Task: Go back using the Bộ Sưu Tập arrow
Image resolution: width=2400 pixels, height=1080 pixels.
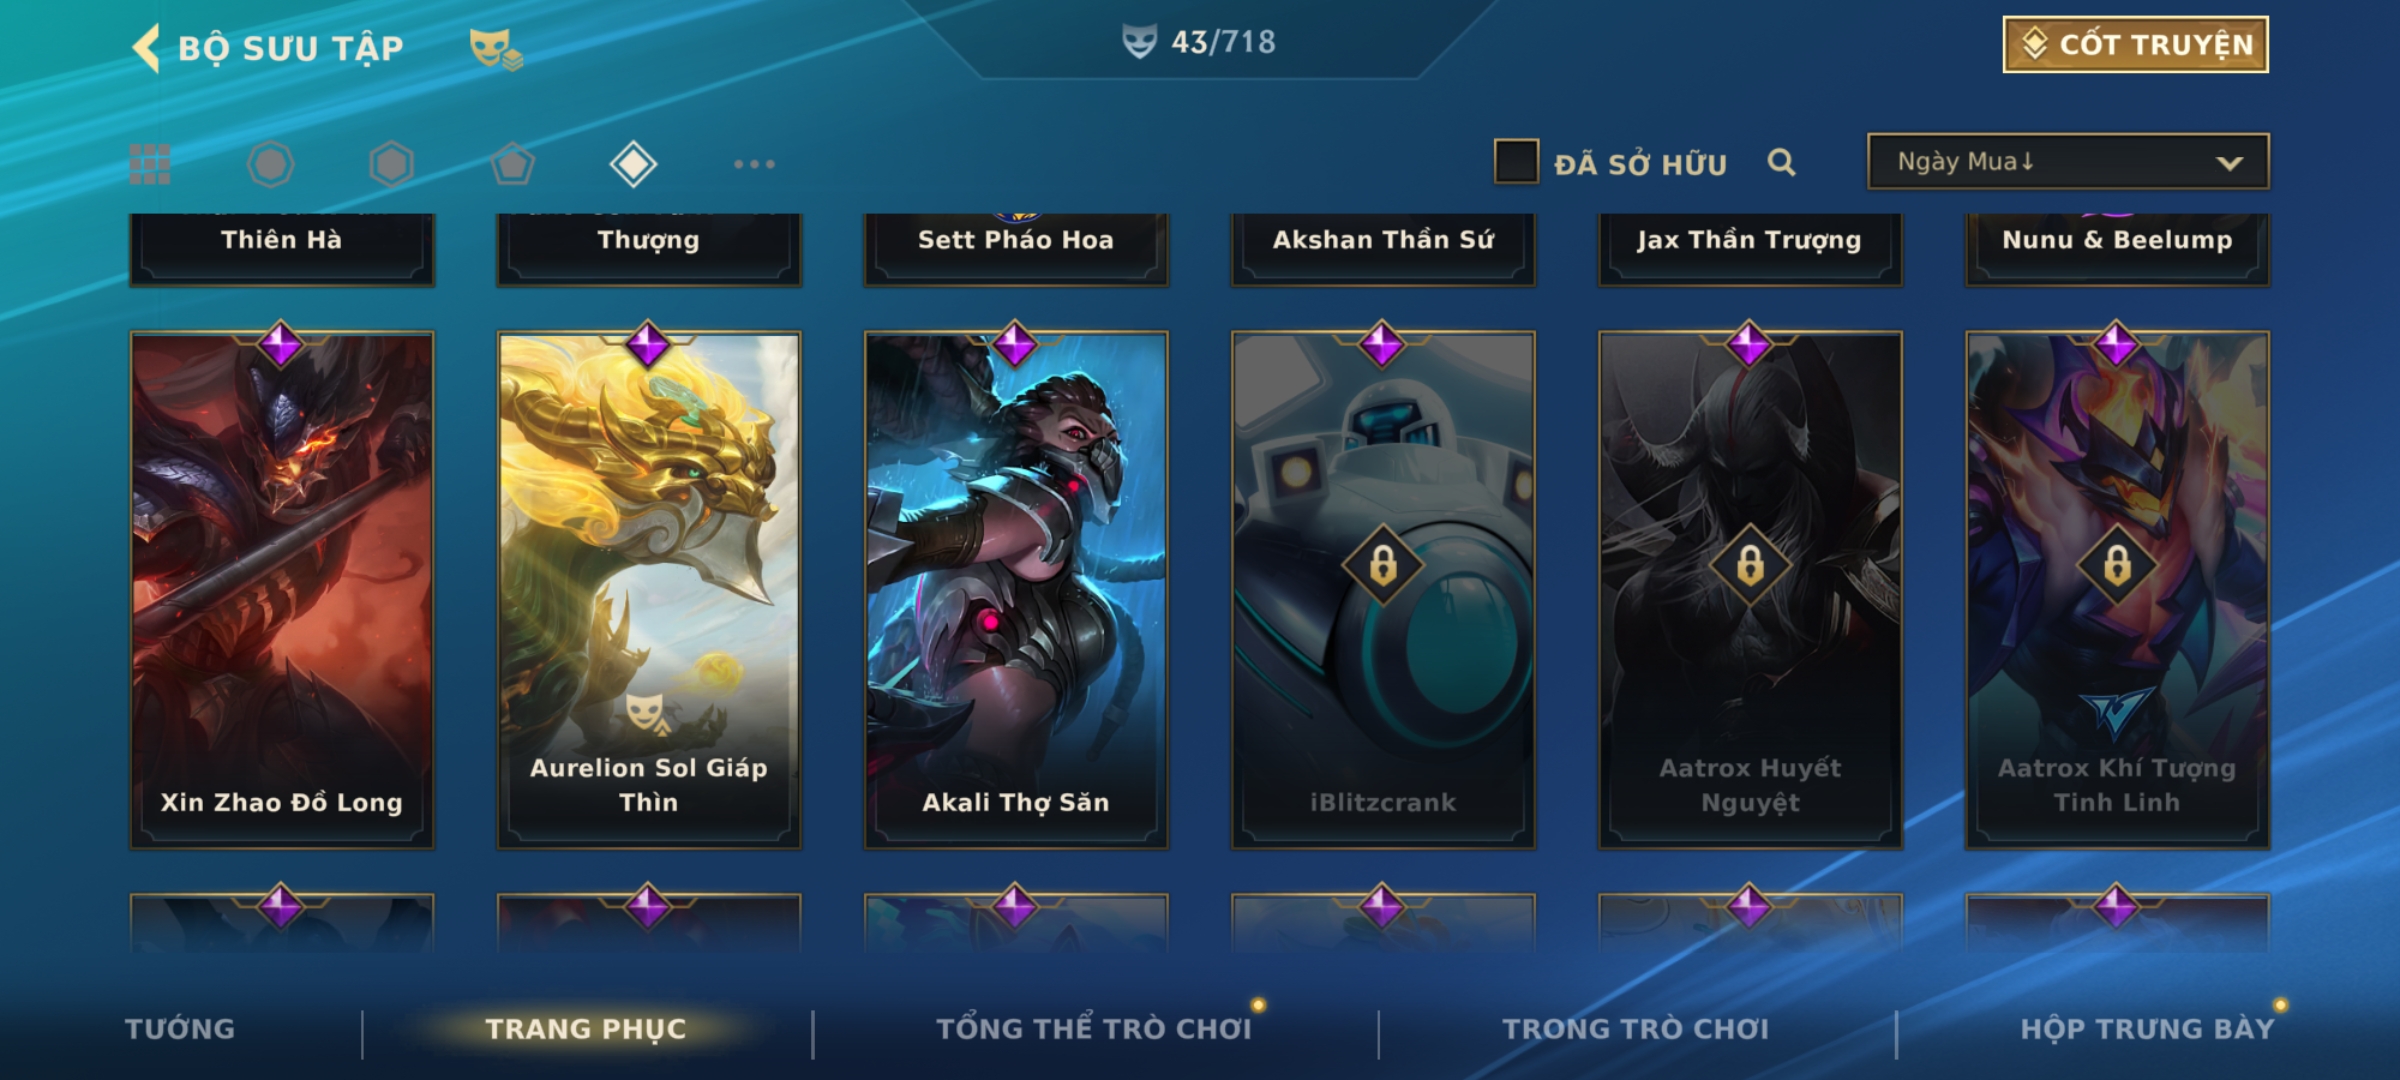Action: click(x=146, y=48)
